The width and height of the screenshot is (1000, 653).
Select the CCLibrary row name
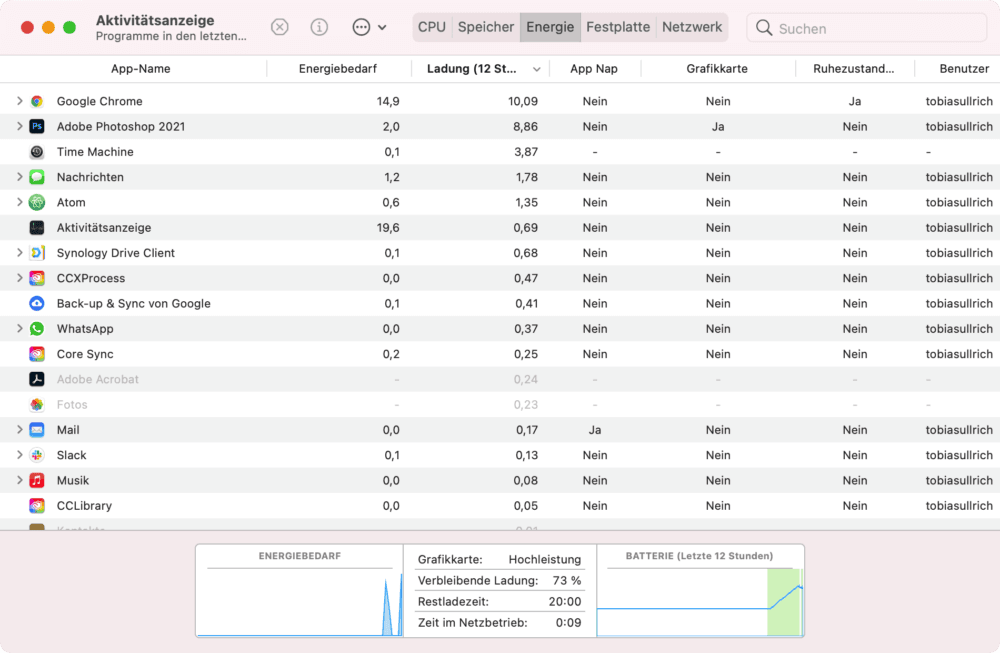click(84, 506)
